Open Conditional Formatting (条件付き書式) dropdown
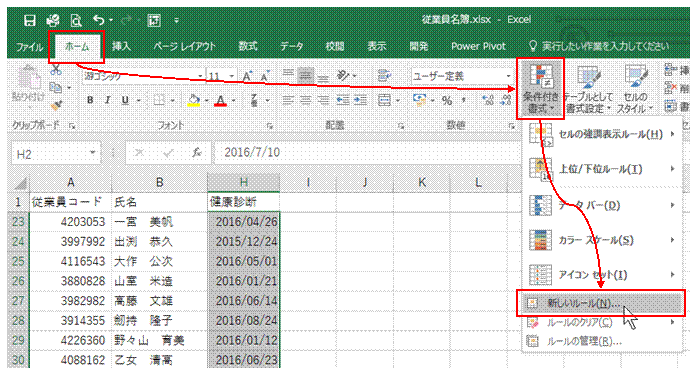 click(x=540, y=89)
